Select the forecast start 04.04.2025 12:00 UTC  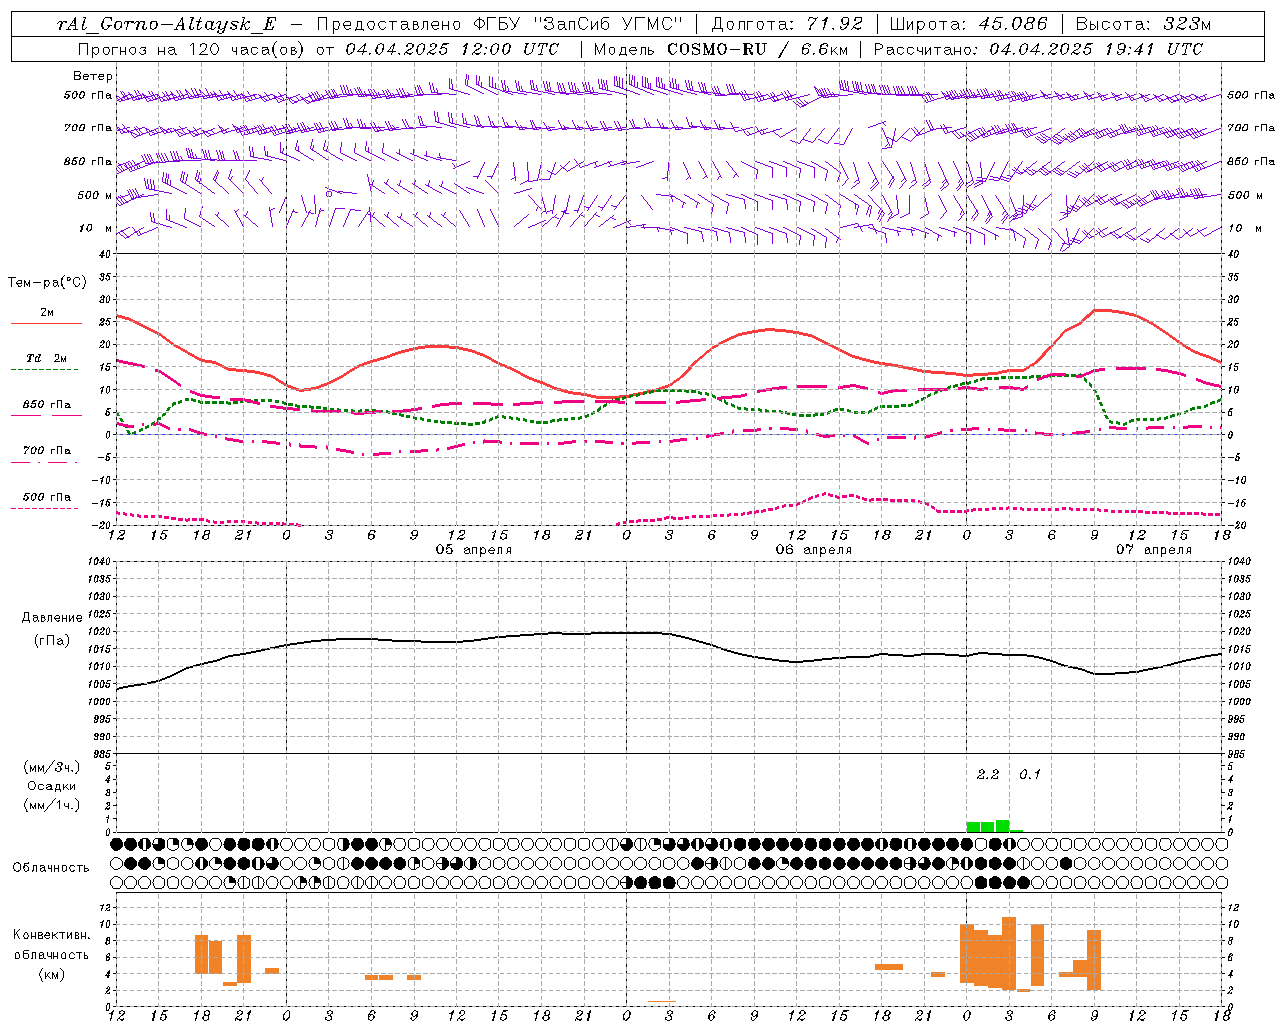click(452, 49)
